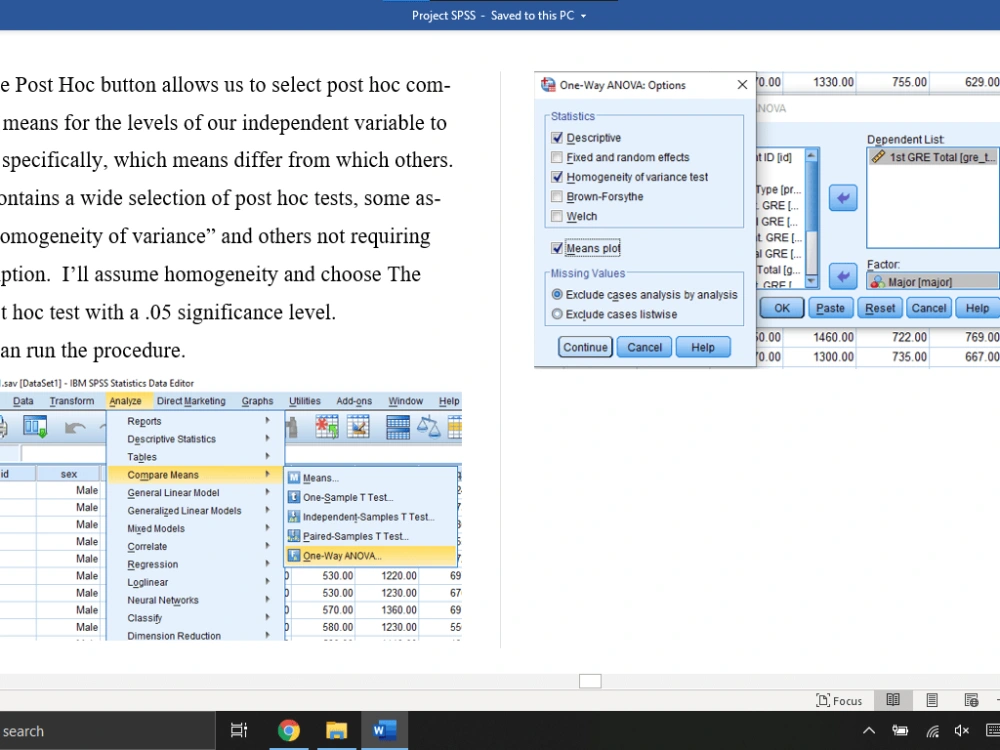Expand the Compare Means submenu
The image size is (1000, 750).
click(x=195, y=474)
